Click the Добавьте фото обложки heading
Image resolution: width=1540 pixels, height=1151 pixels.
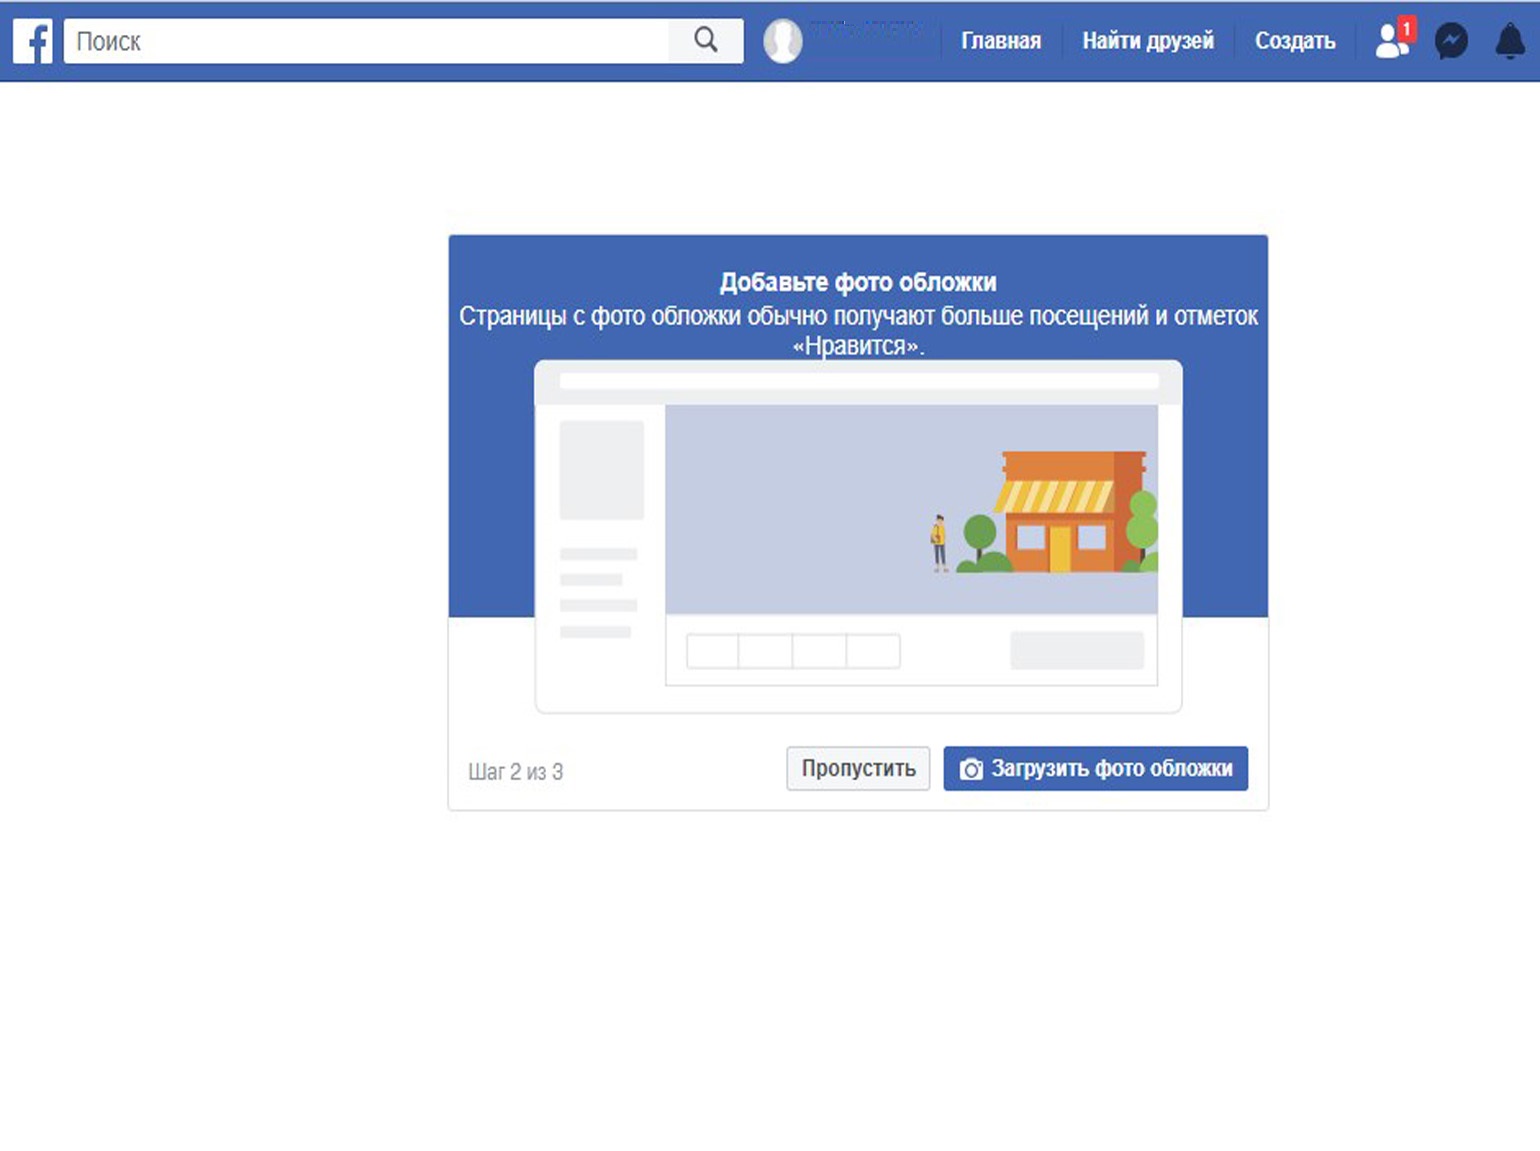click(x=857, y=282)
